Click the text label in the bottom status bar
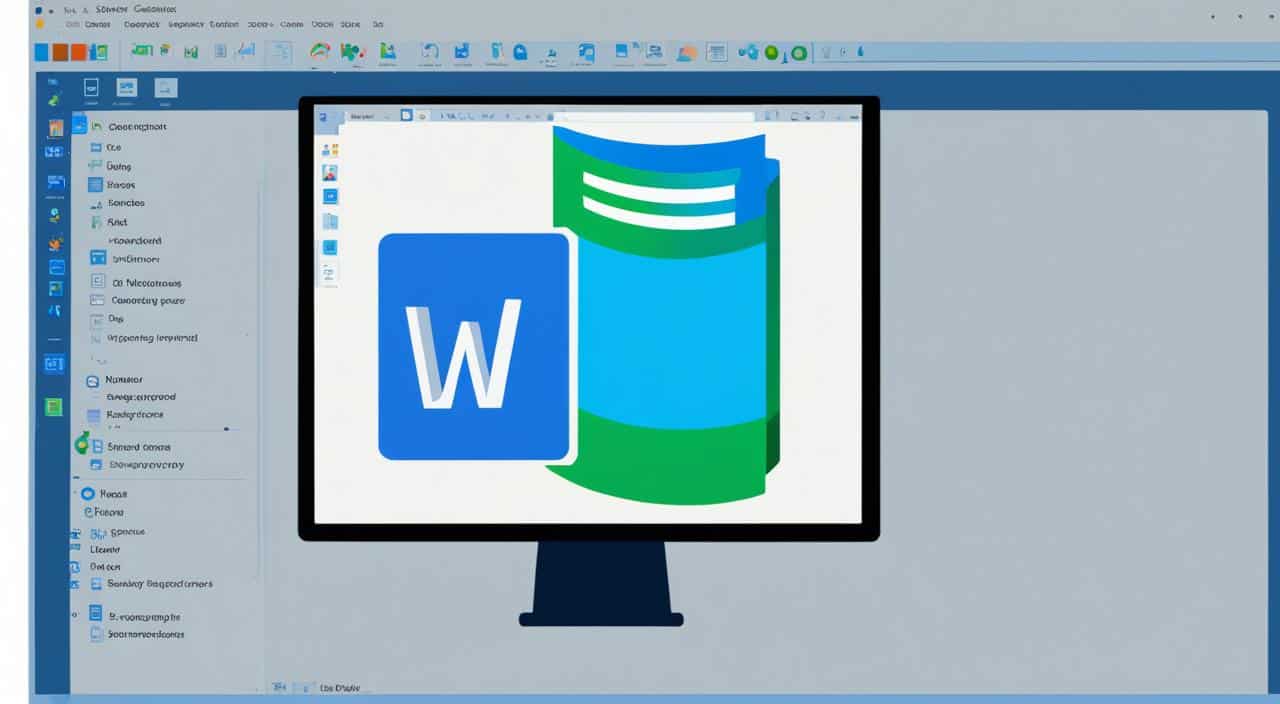This screenshot has height=704, width=1280. (338, 688)
